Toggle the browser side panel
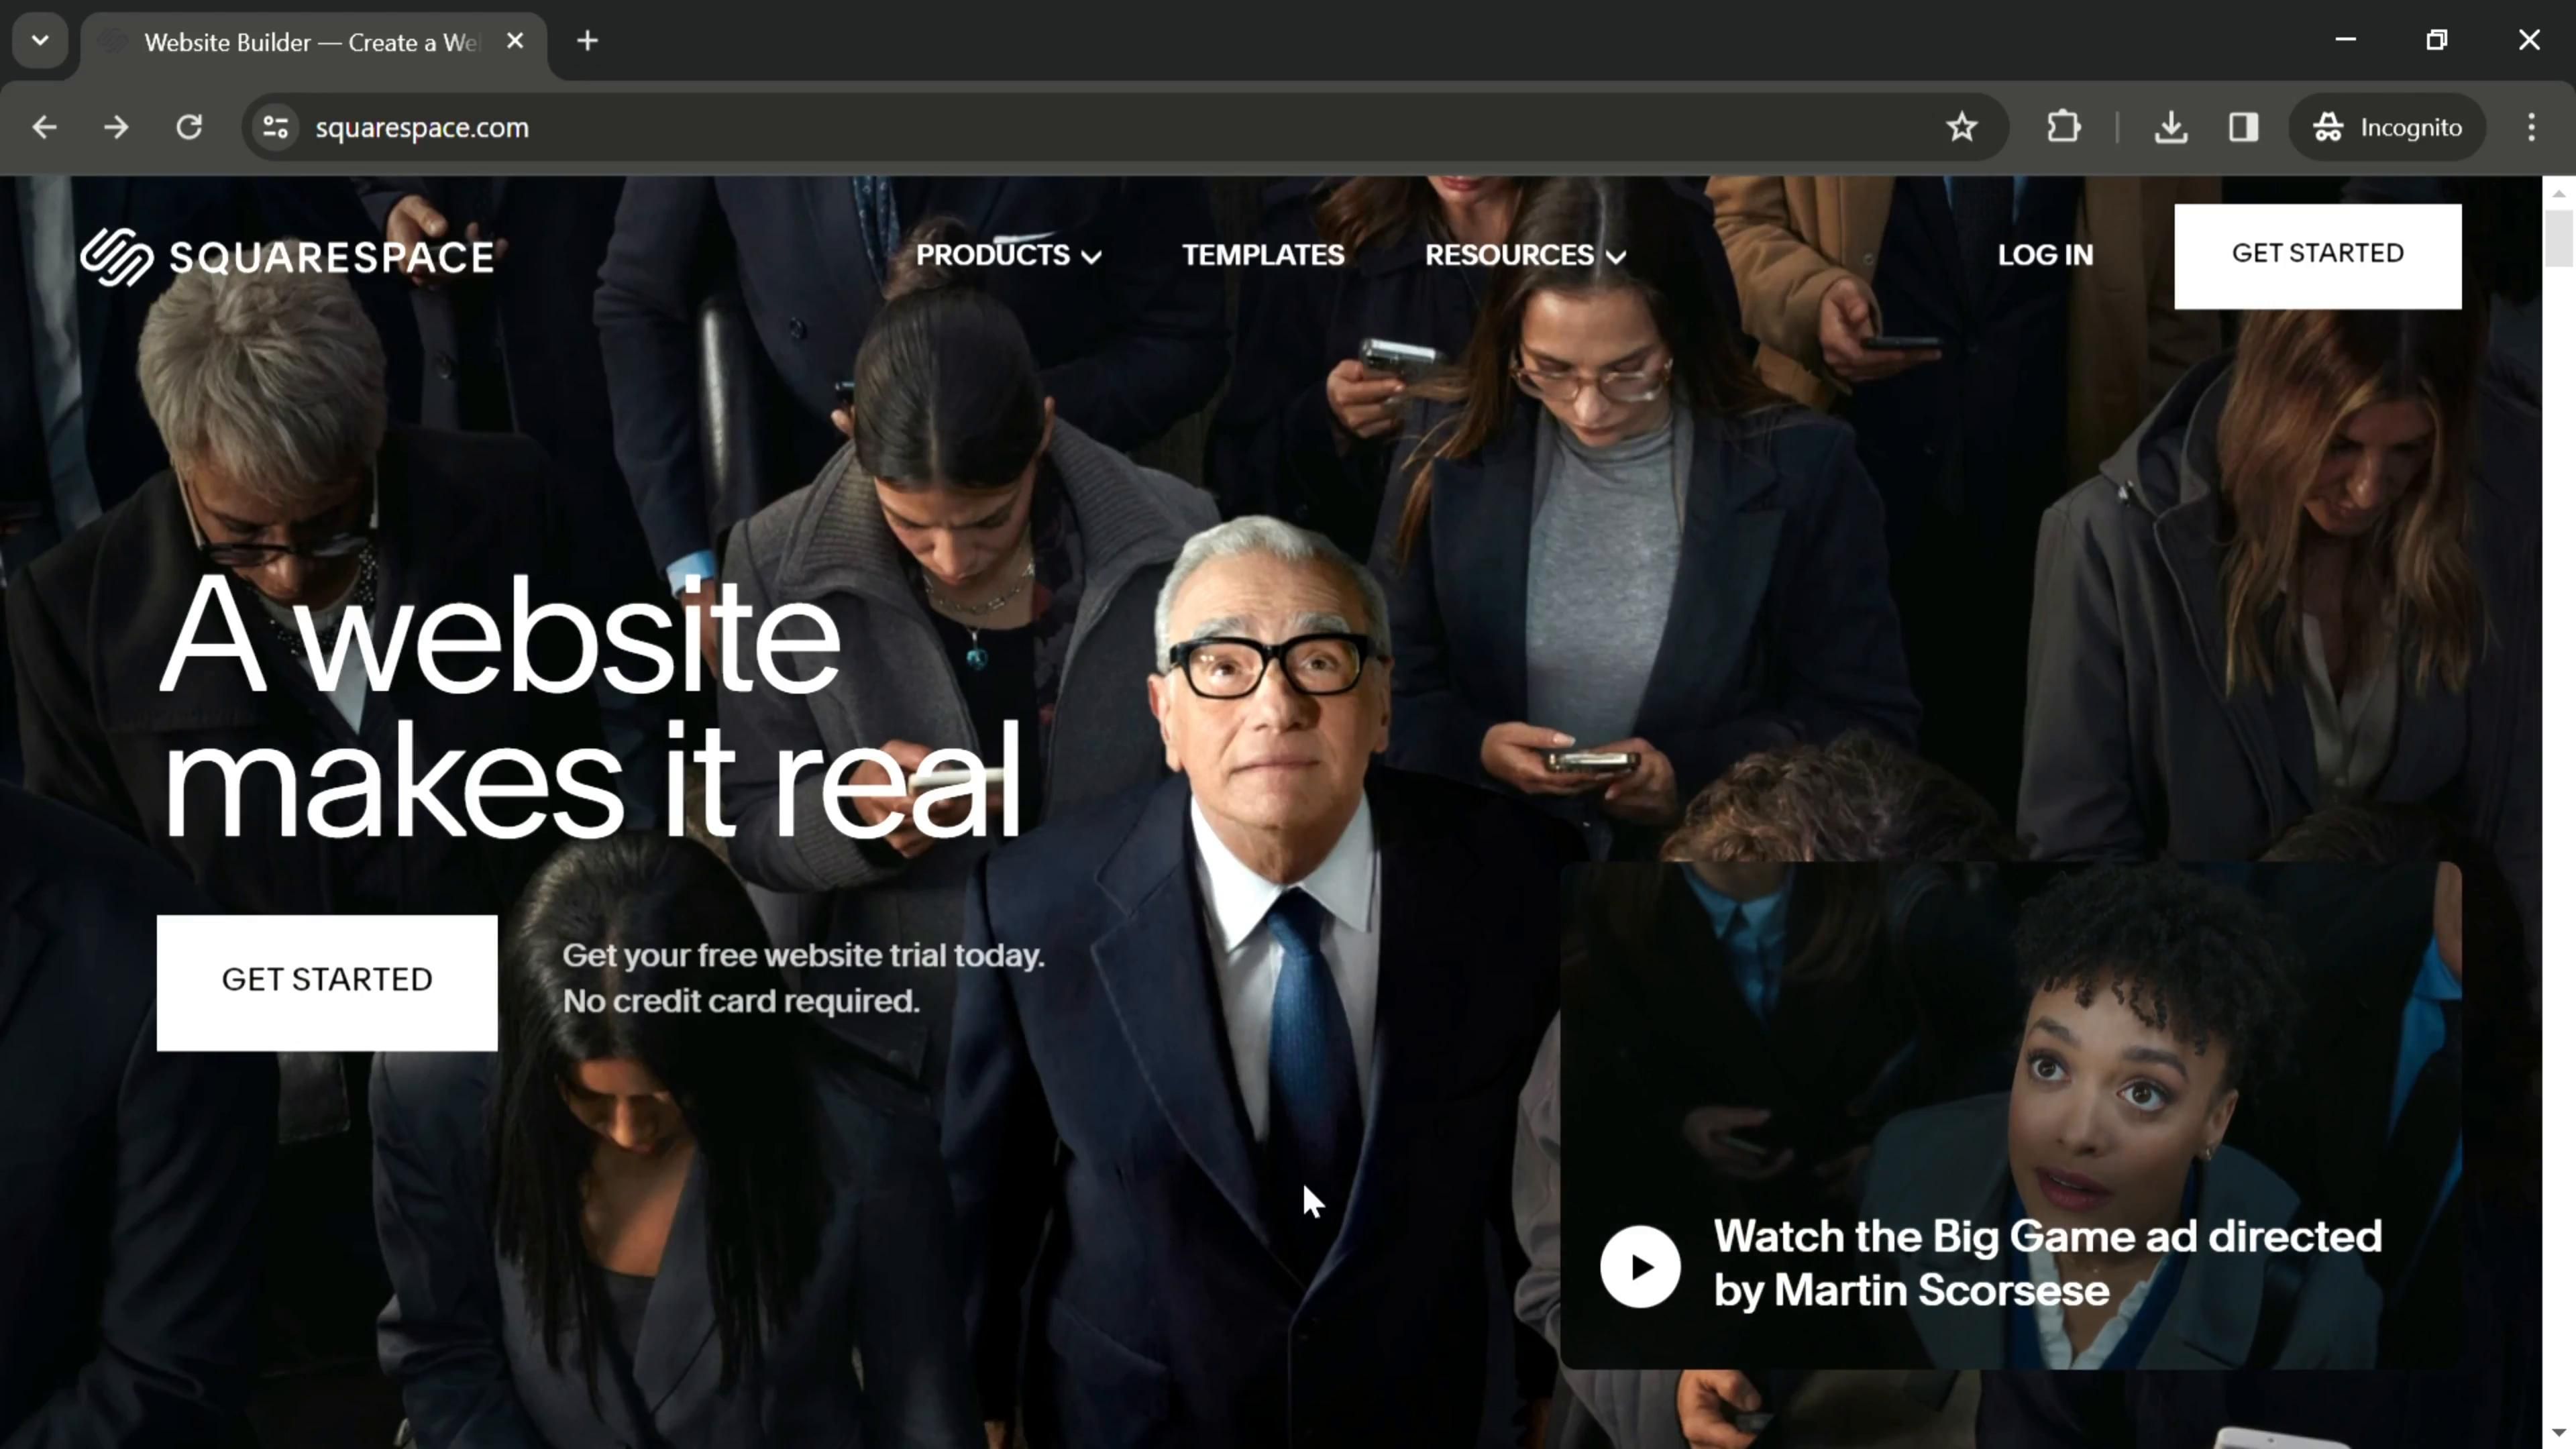 point(2243,127)
